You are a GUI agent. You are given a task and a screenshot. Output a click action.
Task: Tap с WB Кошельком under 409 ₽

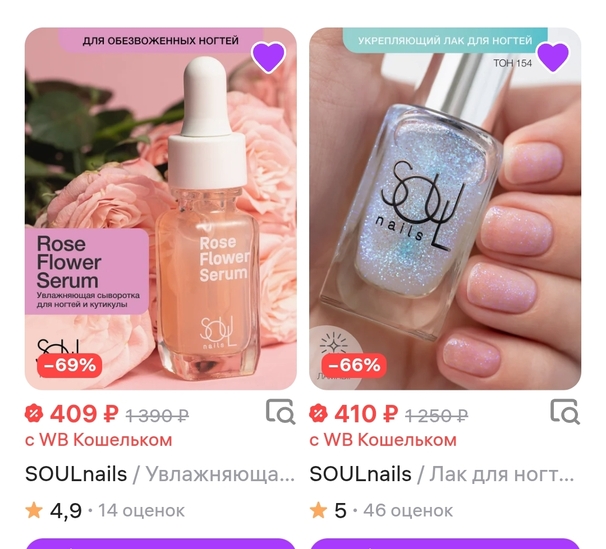pyautogui.click(x=99, y=440)
